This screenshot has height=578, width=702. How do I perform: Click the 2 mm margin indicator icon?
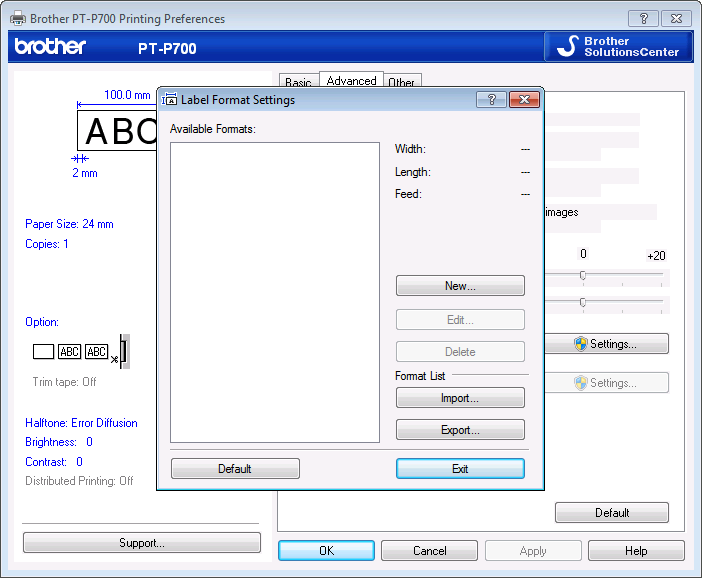[x=80, y=158]
